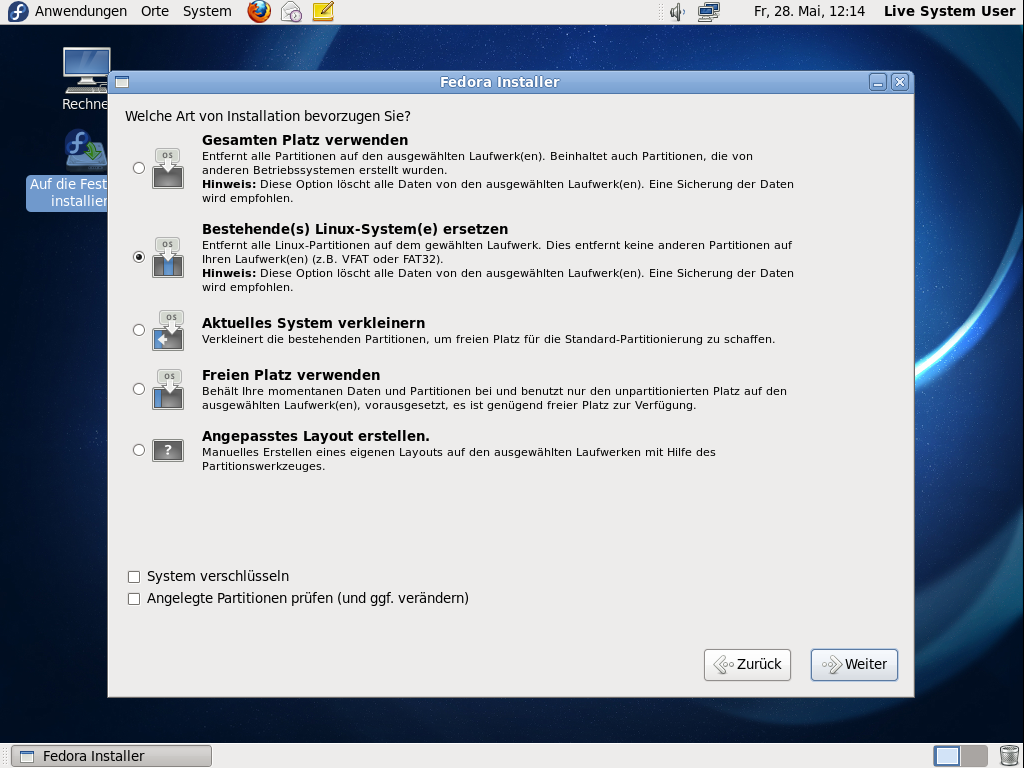Open the installer window menu icon
The height and width of the screenshot is (768, 1024).
point(122,82)
